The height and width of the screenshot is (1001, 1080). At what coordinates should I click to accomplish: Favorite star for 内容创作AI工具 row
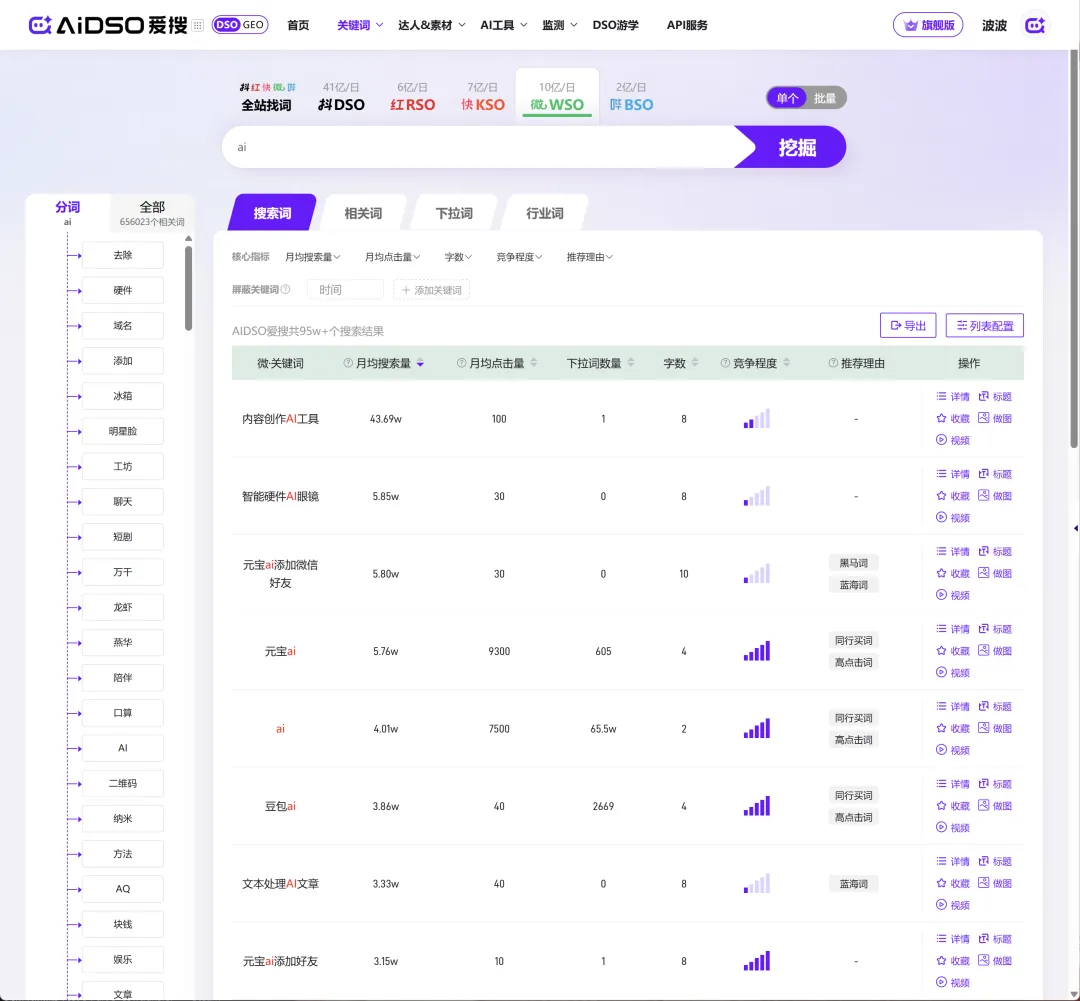click(x=941, y=418)
